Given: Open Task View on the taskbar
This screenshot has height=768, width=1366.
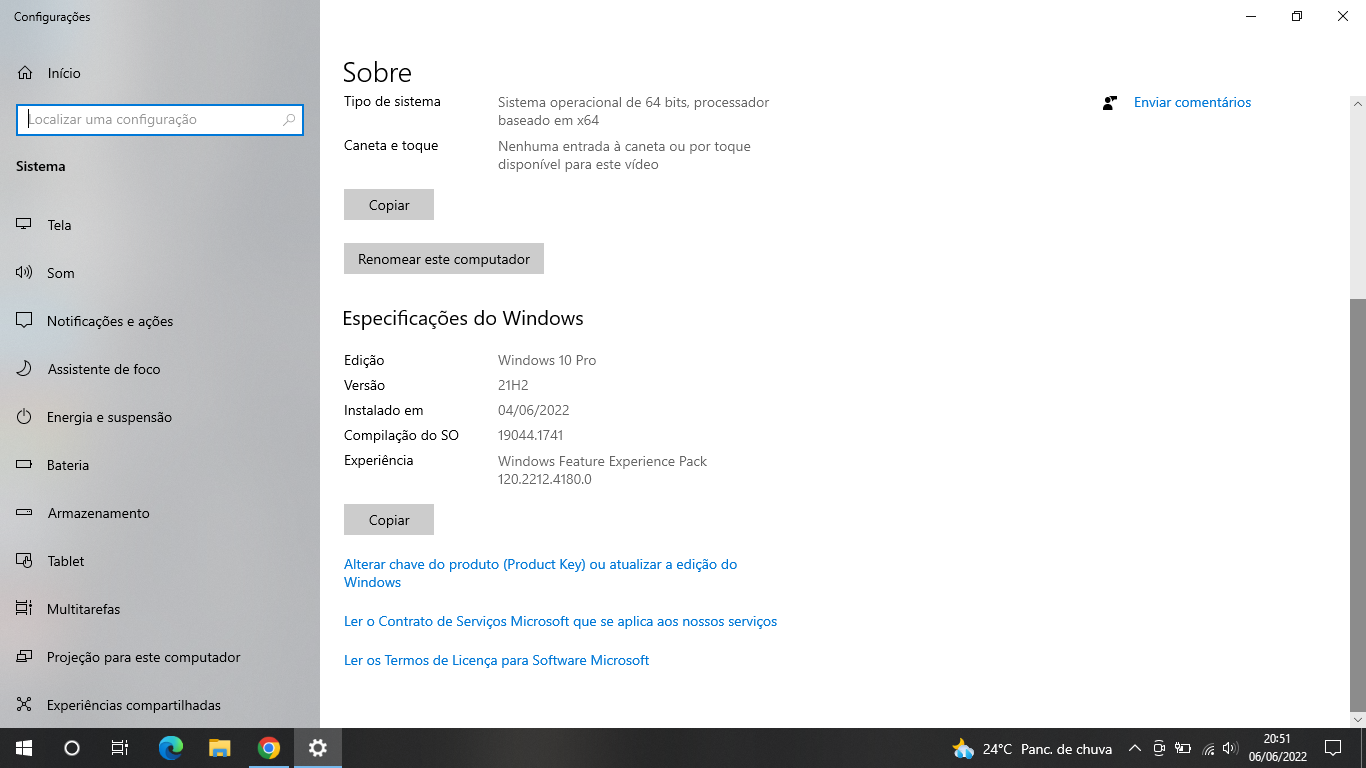Looking at the screenshot, I should click(x=120, y=748).
